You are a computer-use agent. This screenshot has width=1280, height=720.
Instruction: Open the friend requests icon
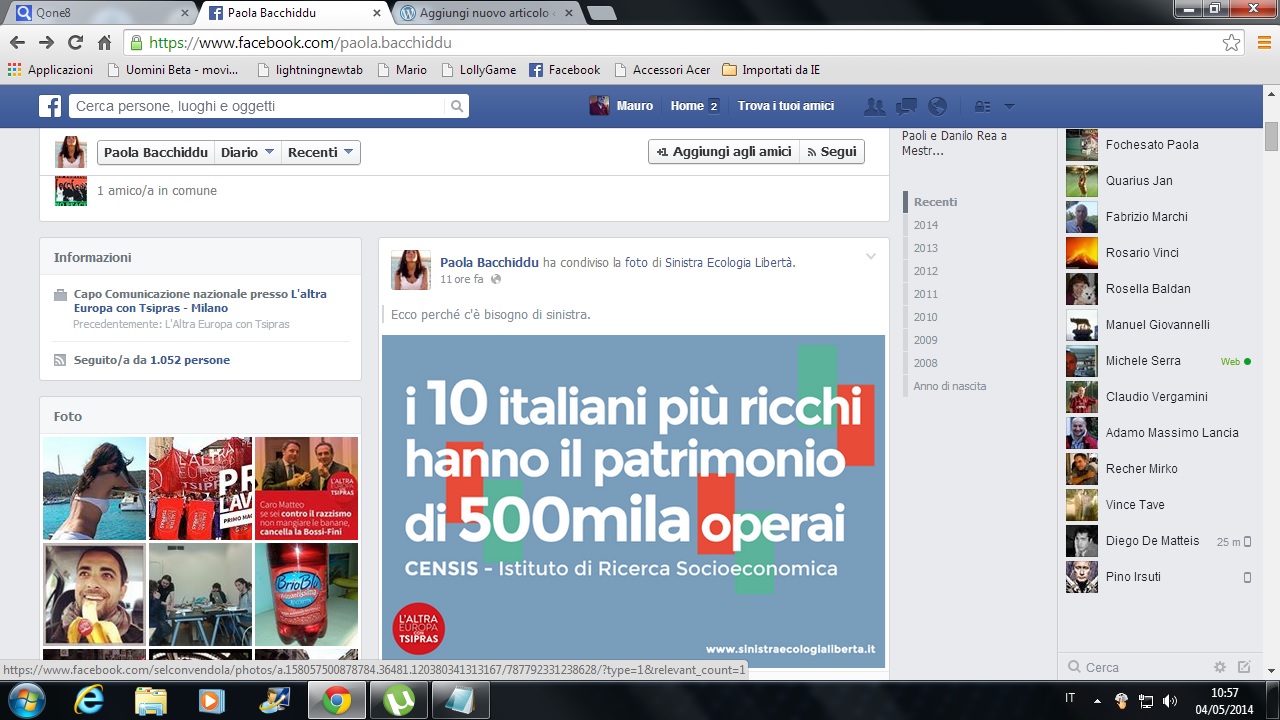(874, 106)
